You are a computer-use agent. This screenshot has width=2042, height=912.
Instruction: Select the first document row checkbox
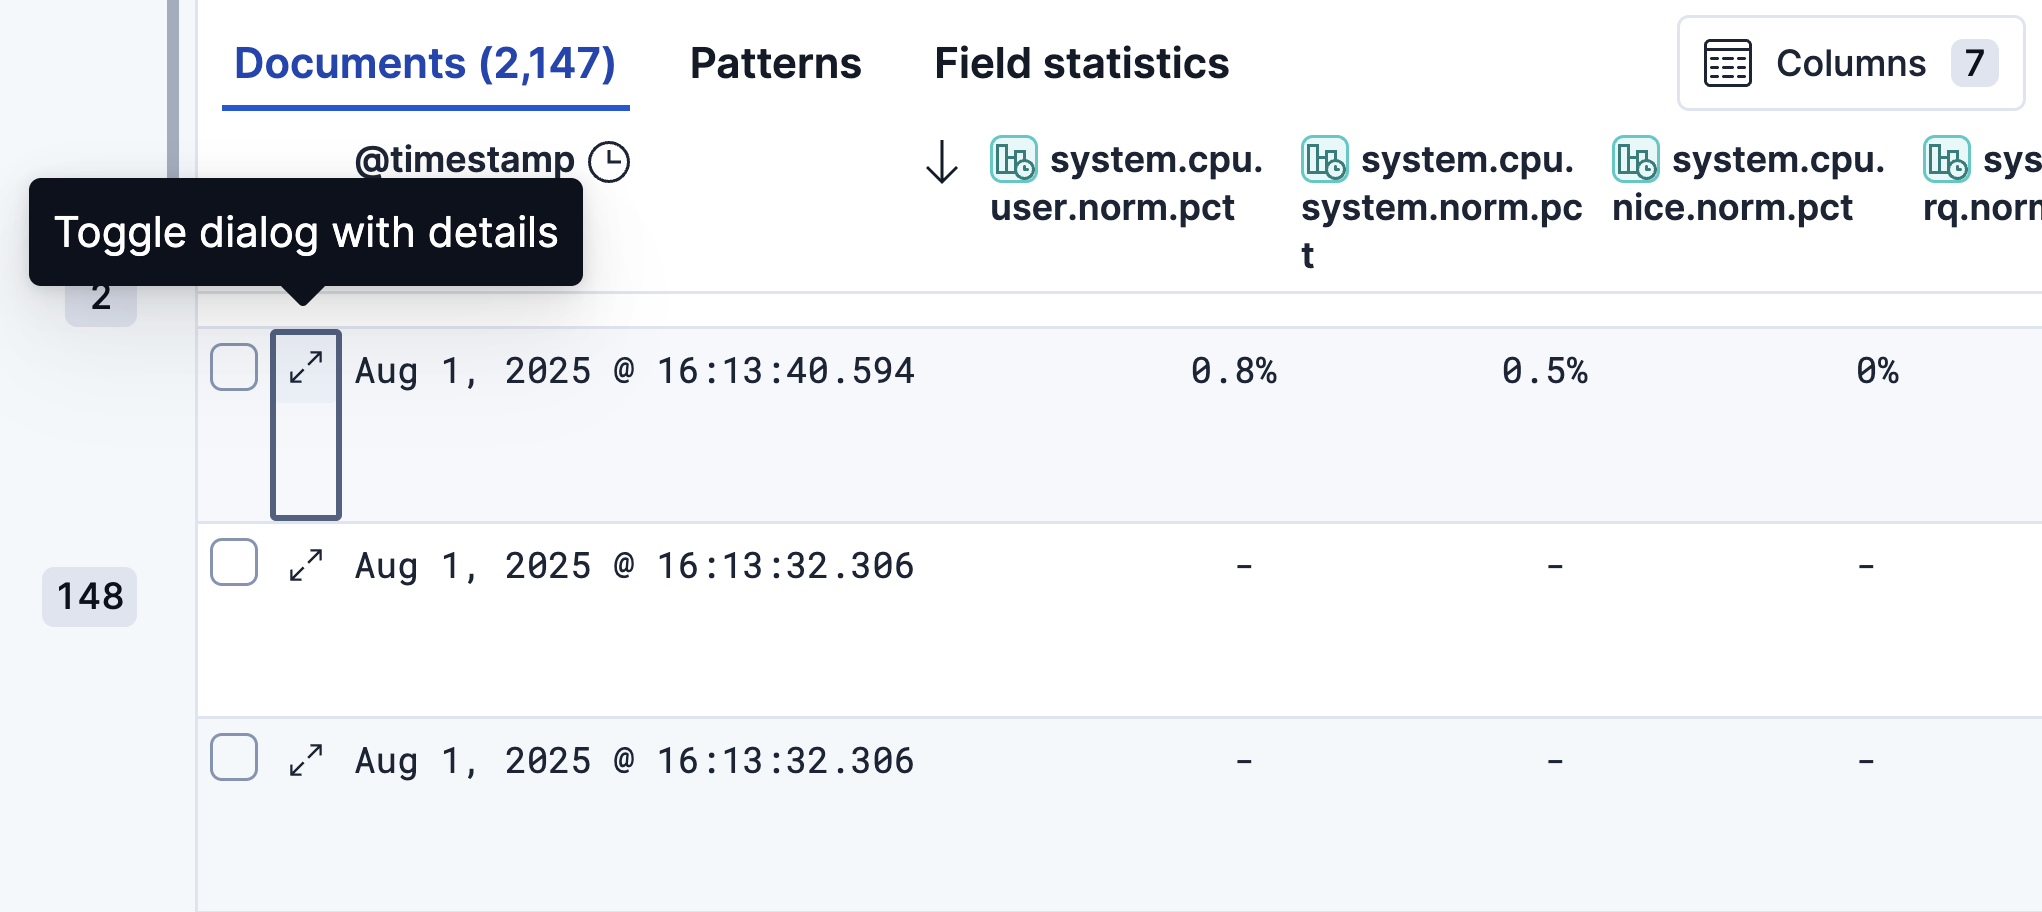coord(233,369)
